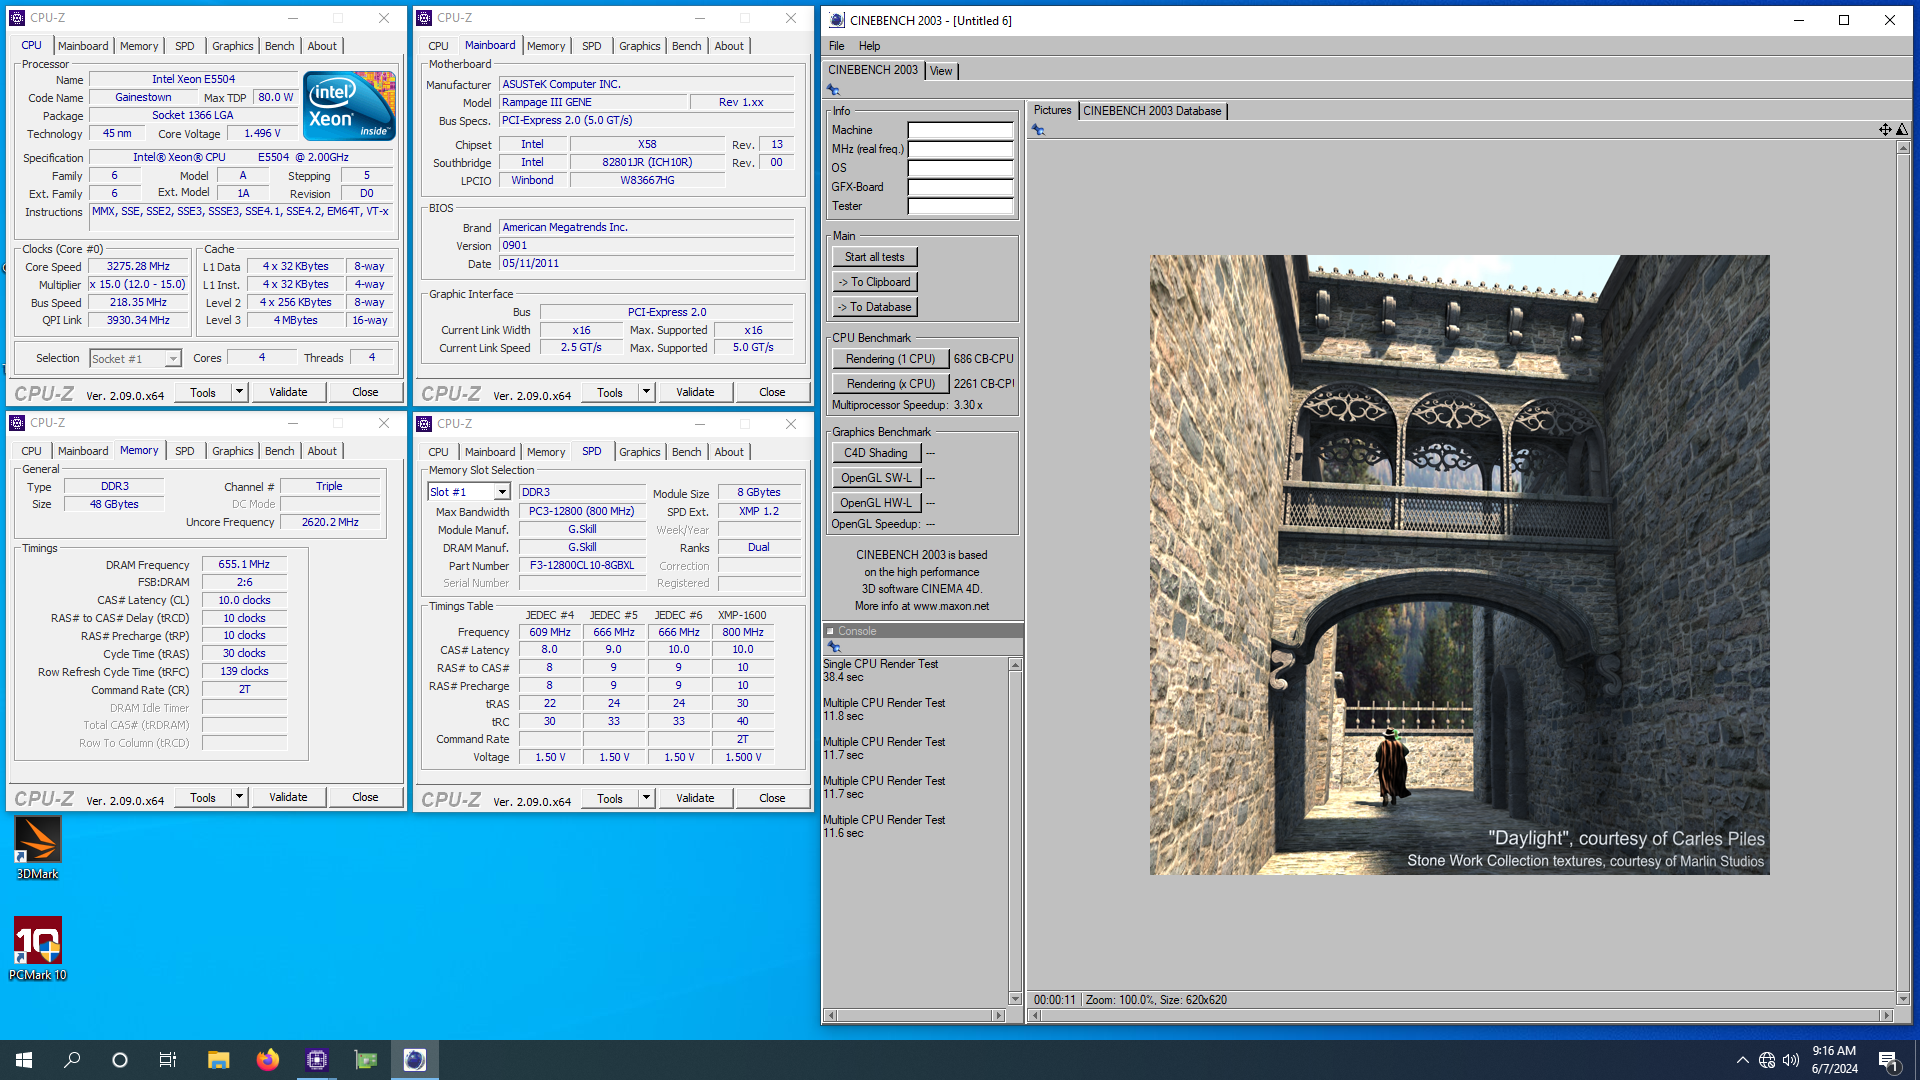Switch to the View tab in CINEBENCH

click(941, 71)
